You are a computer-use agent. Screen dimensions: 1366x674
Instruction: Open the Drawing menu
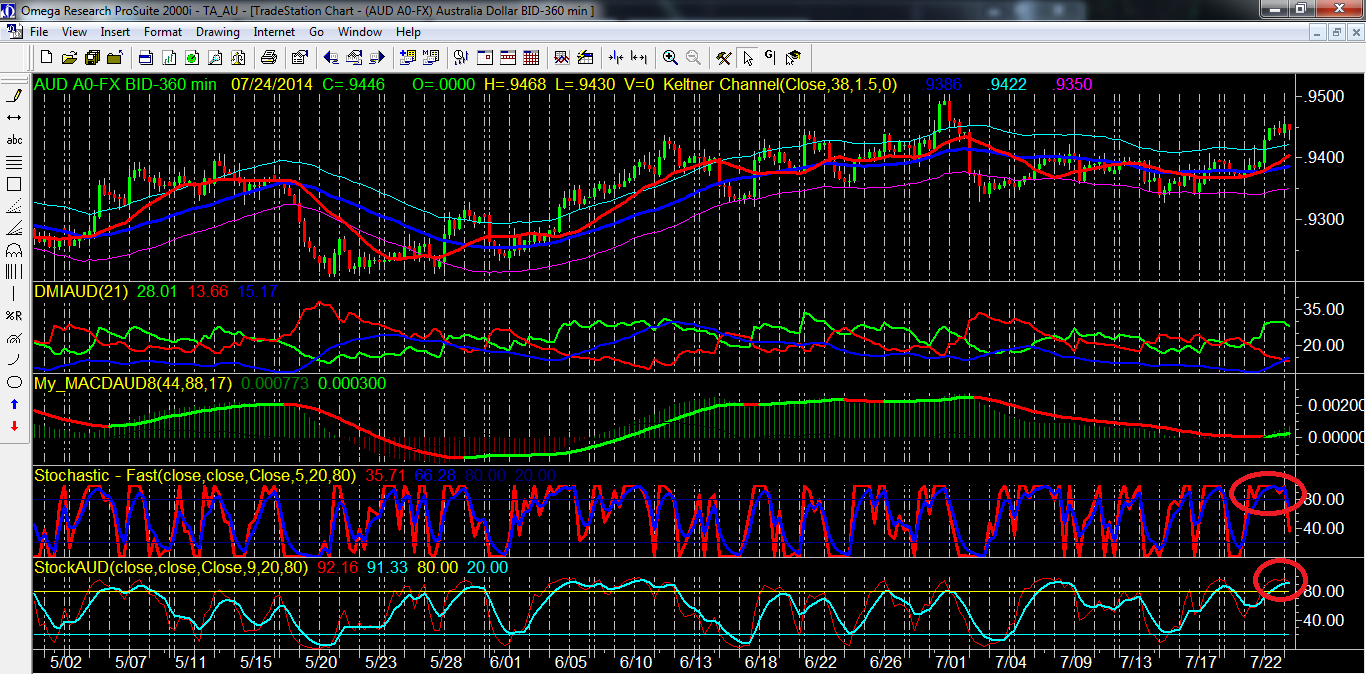point(217,32)
